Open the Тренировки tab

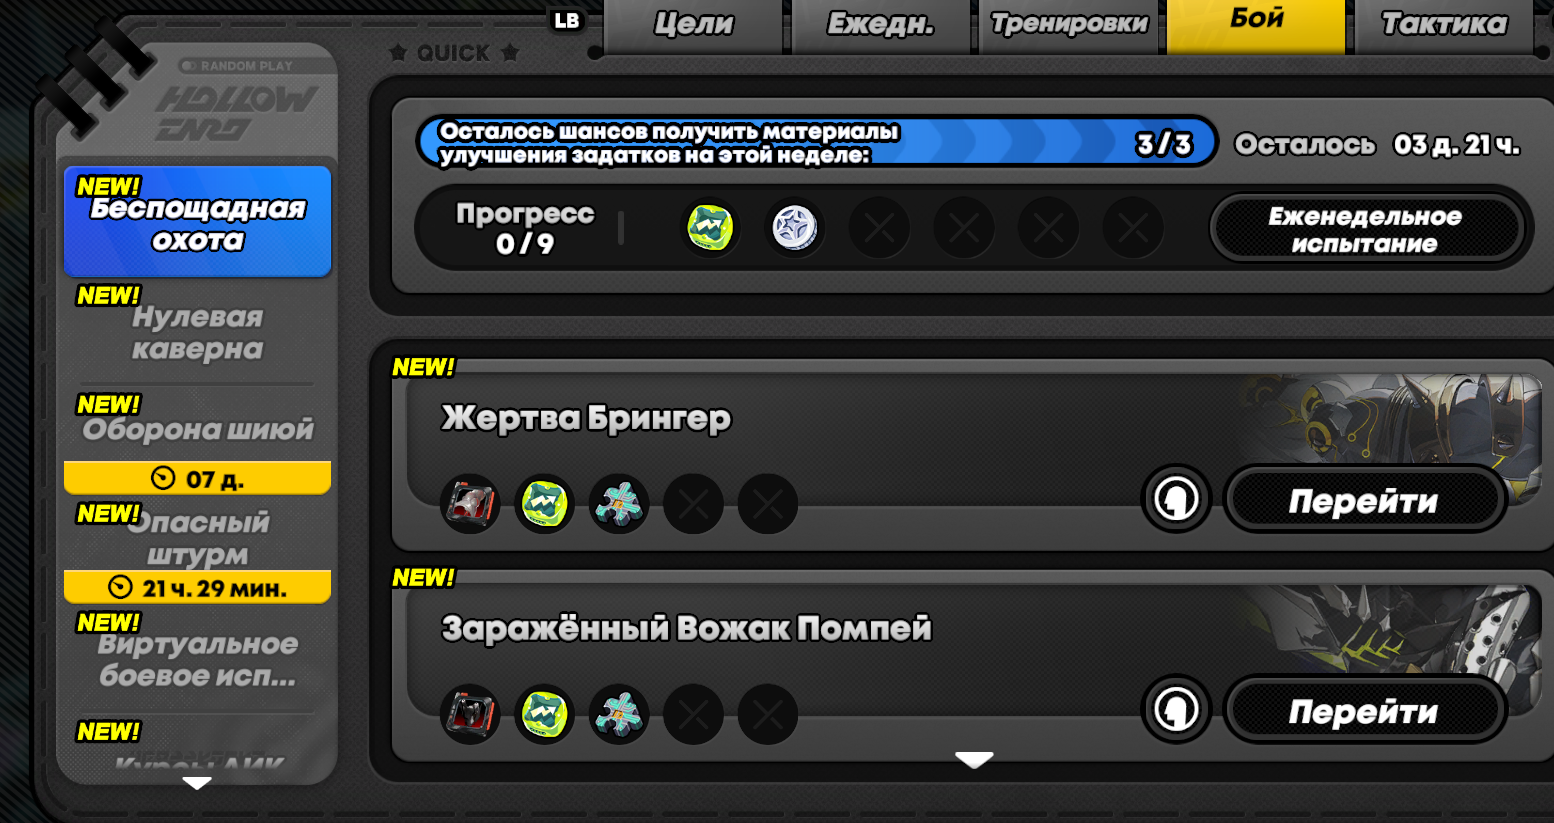(x=1069, y=25)
